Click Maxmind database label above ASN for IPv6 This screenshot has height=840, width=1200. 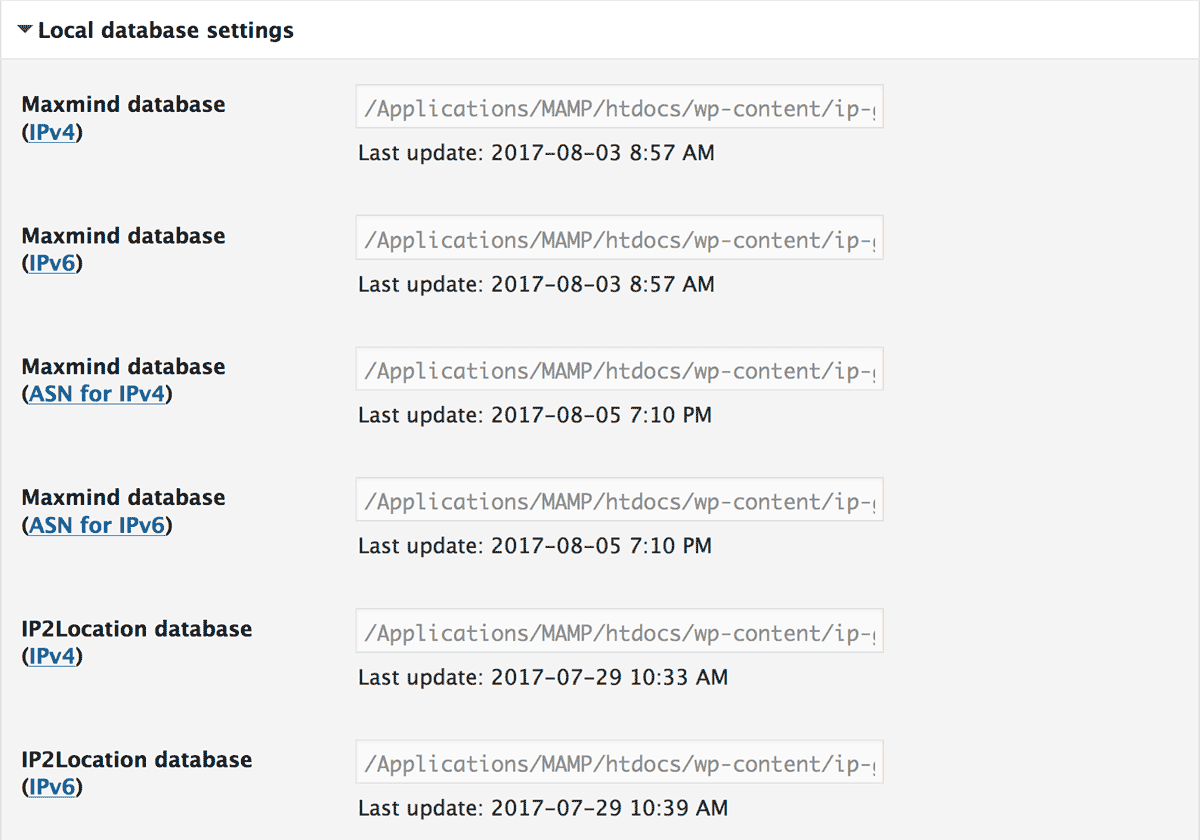click(x=124, y=498)
